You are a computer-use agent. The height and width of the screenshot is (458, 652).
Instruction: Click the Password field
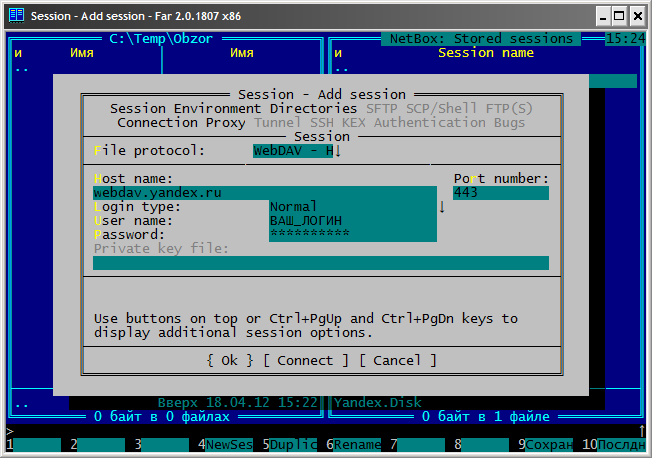tap(352, 234)
